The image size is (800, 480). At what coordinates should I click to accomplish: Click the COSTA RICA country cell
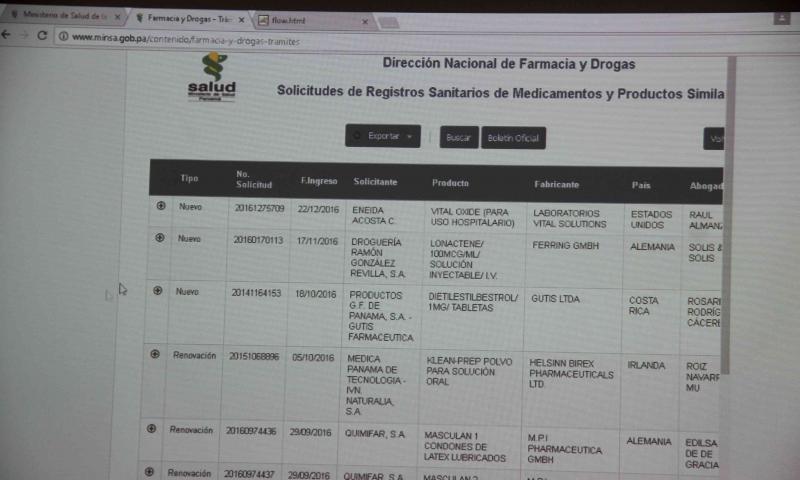click(x=643, y=306)
